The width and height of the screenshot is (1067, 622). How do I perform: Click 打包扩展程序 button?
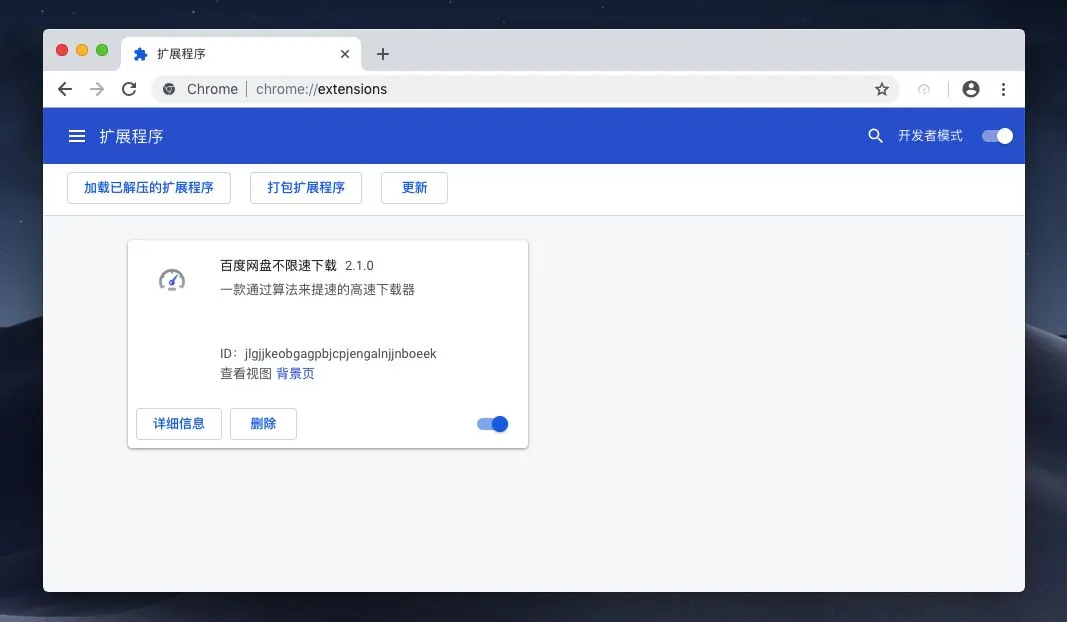click(x=306, y=188)
